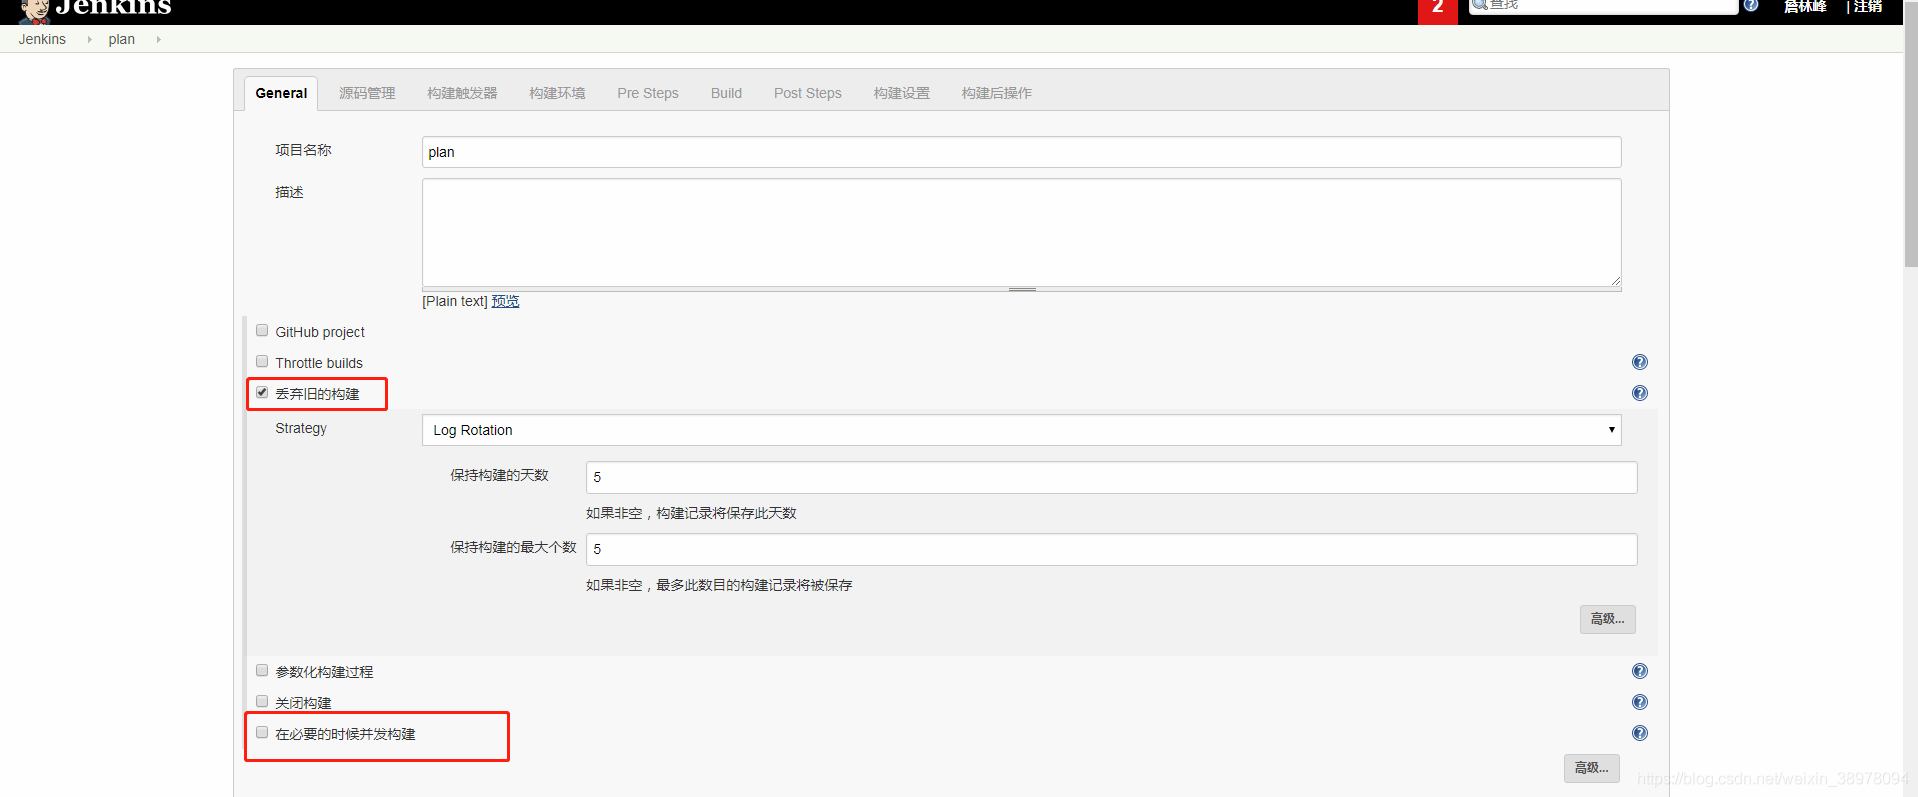
Task: Open help for 丢弃旧的构建 option
Action: click(1639, 393)
